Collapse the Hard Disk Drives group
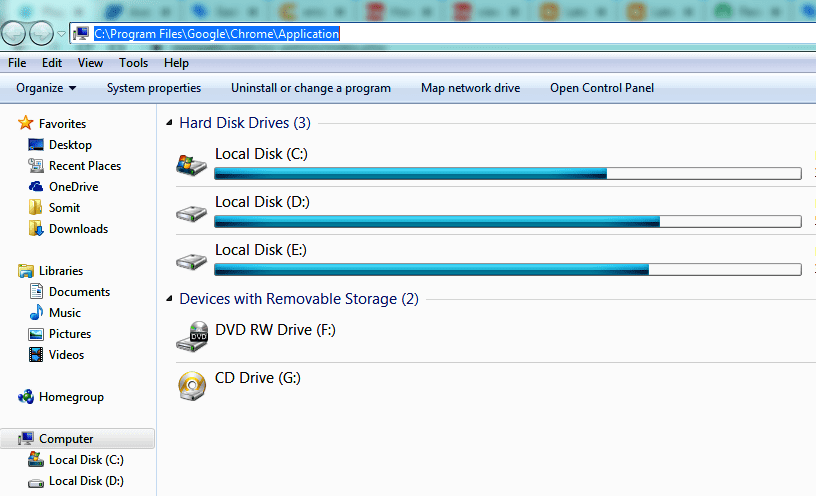Viewport: 816px width, 496px height. [x=167, y=124]
